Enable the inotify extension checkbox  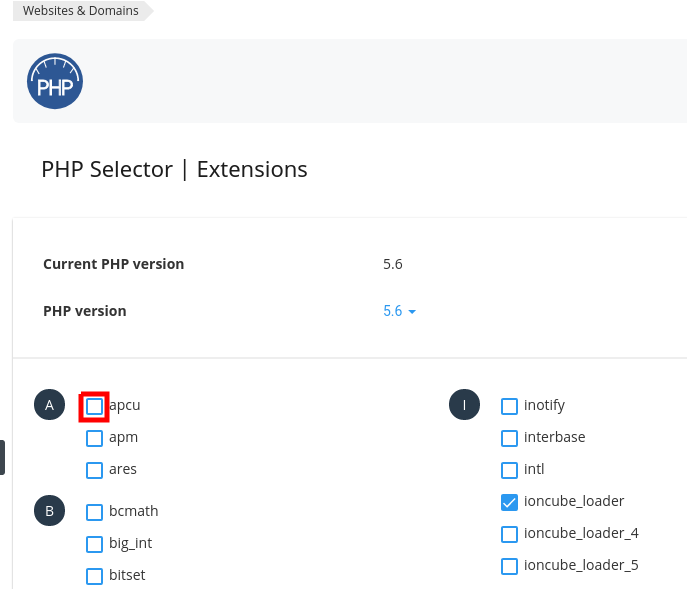tap(509, 406)
